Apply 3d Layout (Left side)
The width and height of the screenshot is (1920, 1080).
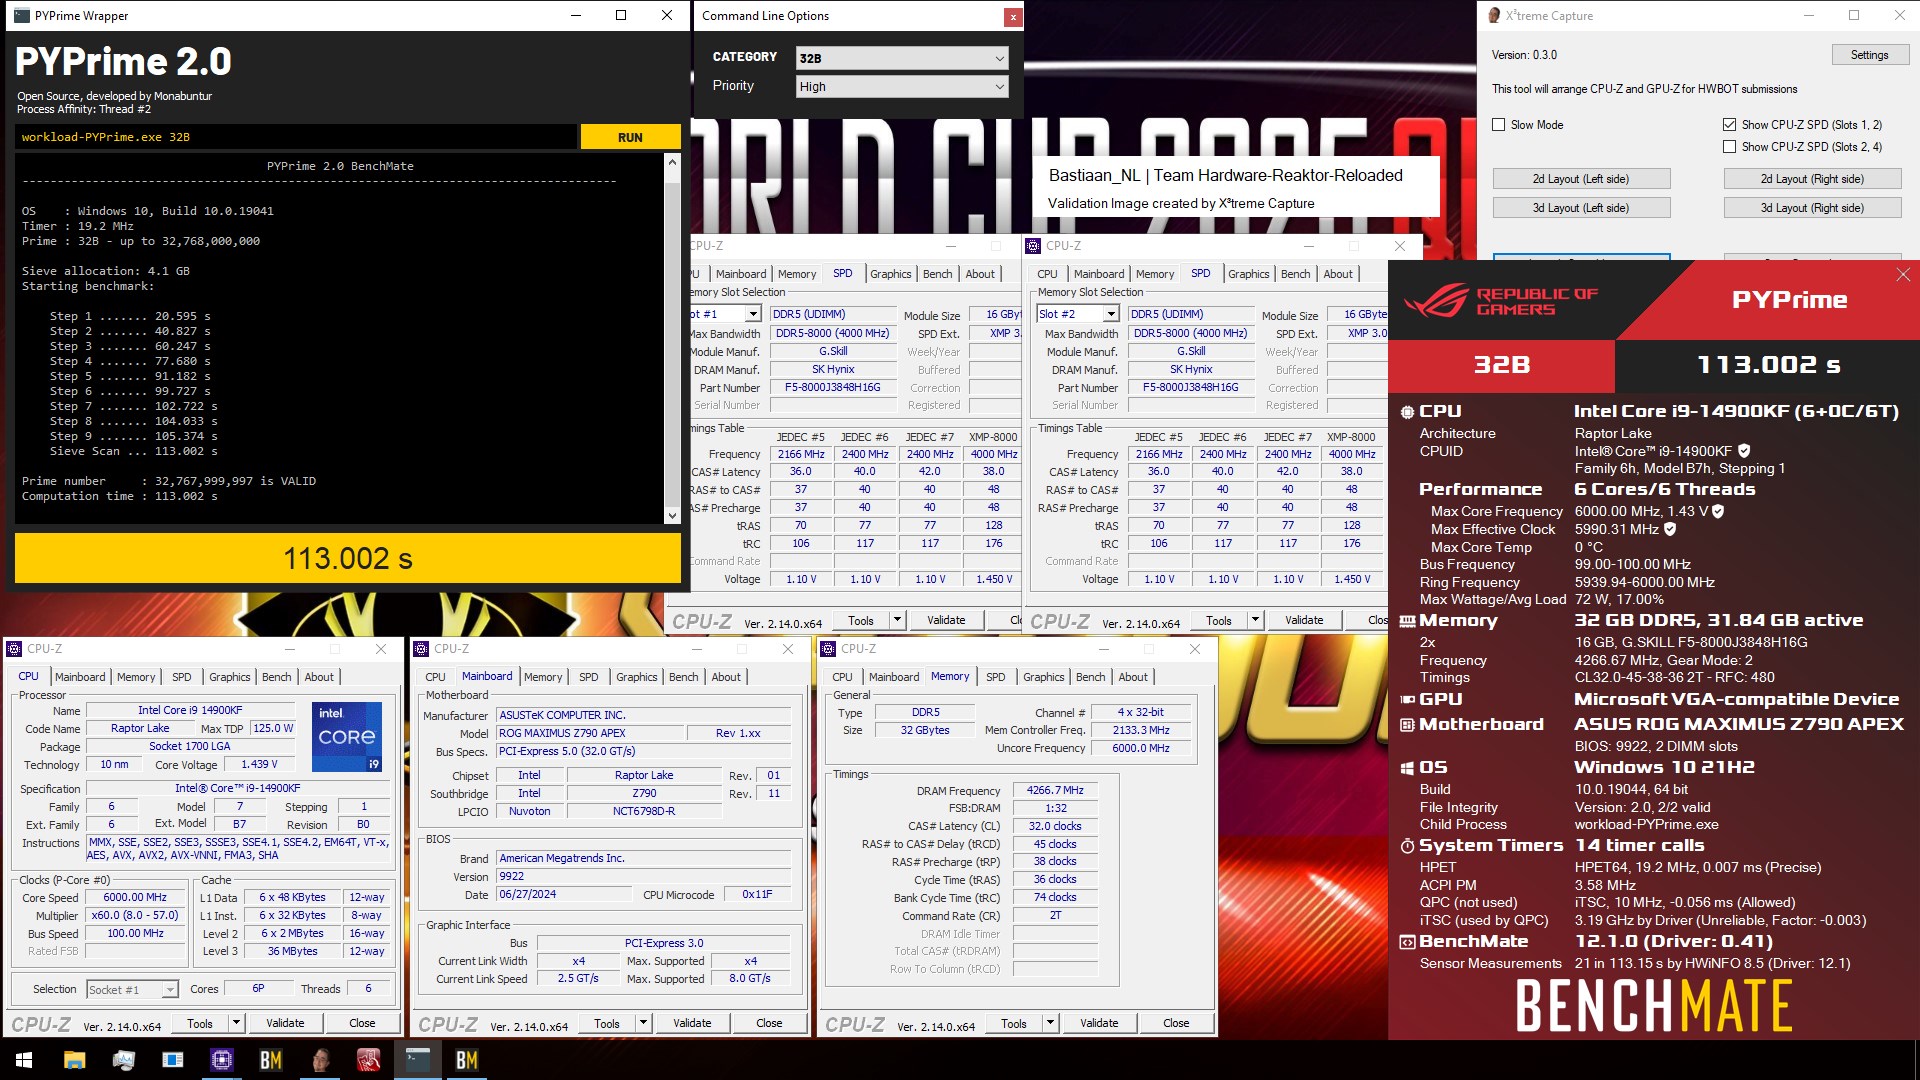click(x=1581, y=208)
